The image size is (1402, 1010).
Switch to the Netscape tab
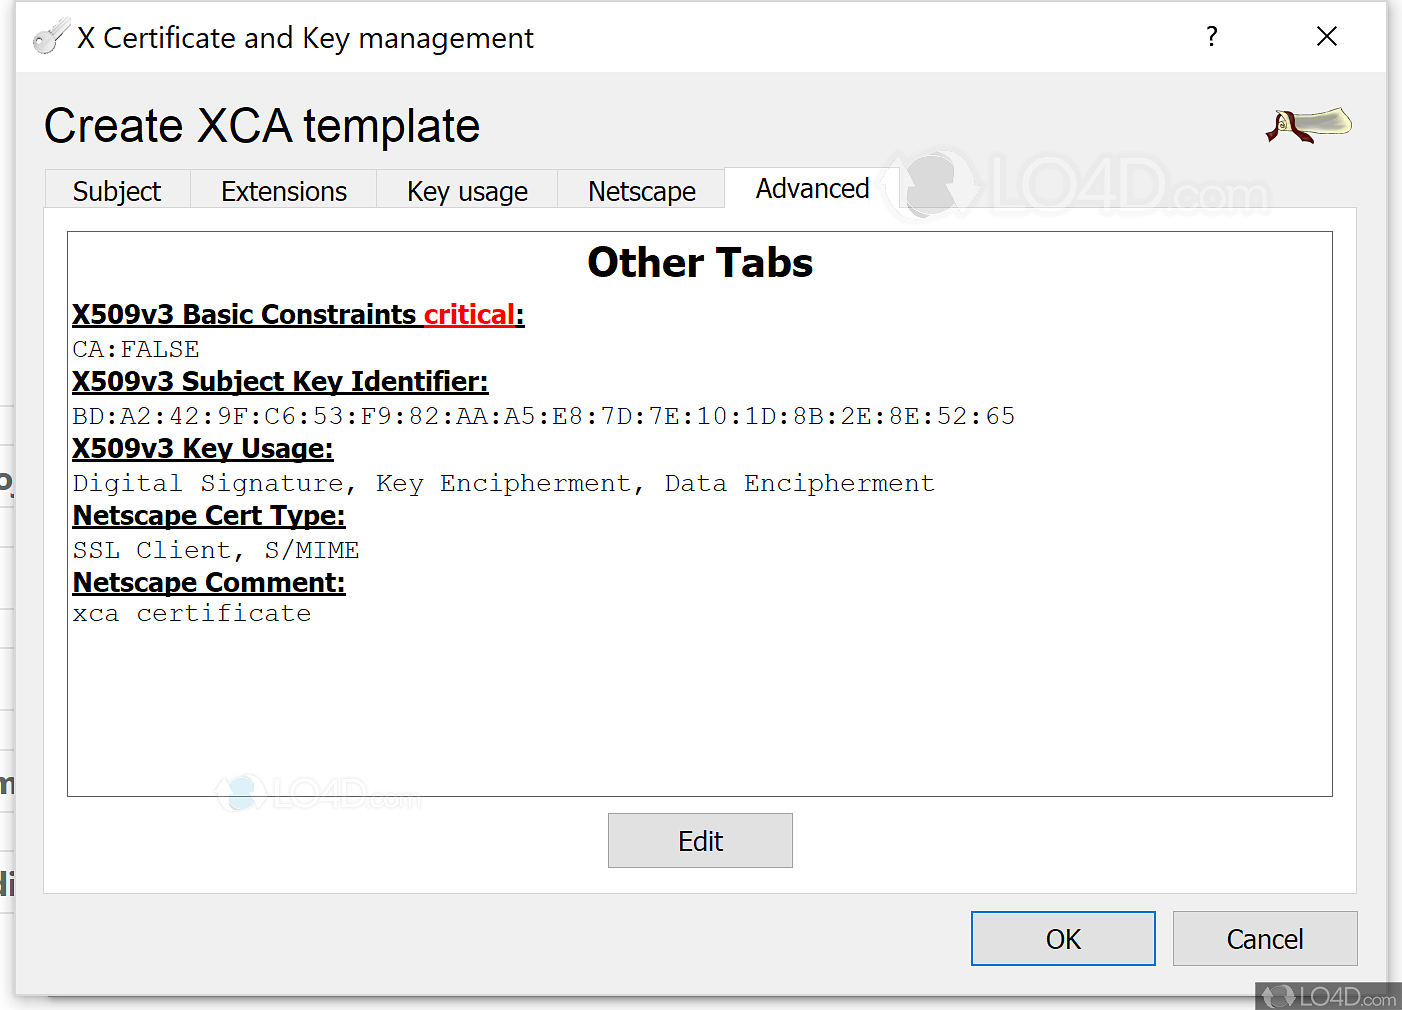click(641, 190)
